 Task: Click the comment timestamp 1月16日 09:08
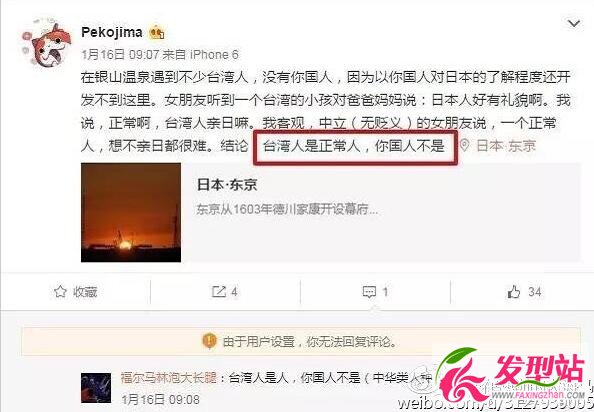161,400
